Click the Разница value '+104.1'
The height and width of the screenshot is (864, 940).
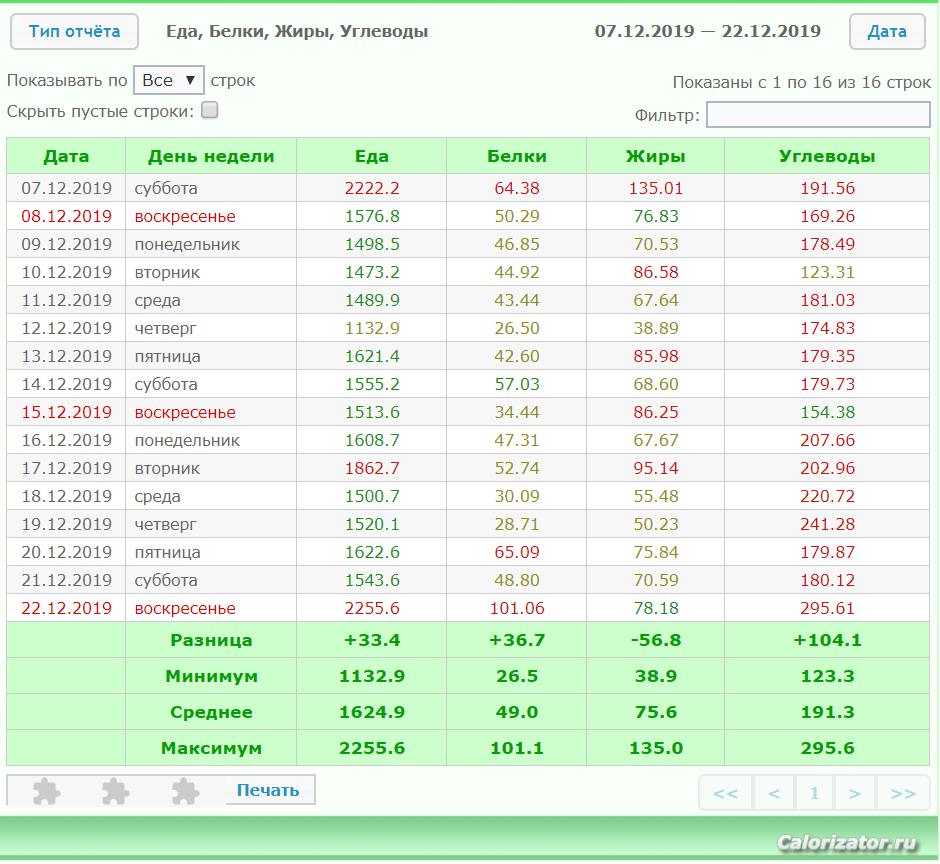[x=827, y=640]
